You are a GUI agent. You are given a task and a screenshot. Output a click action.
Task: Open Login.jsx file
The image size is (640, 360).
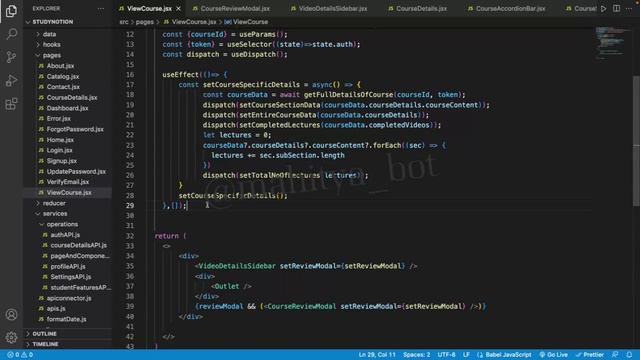point(59,150)
